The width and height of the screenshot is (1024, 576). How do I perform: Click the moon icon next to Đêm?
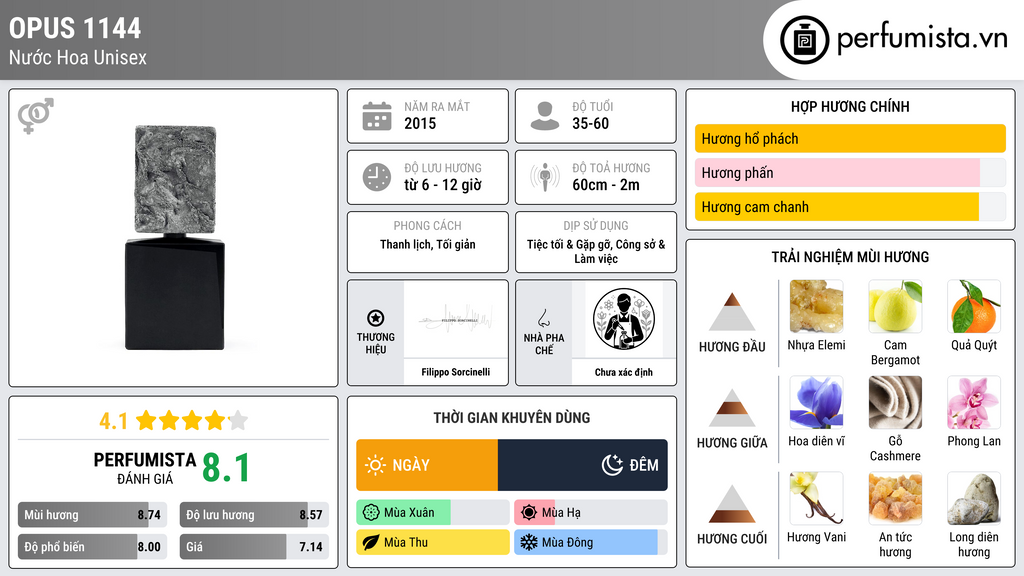612,465
